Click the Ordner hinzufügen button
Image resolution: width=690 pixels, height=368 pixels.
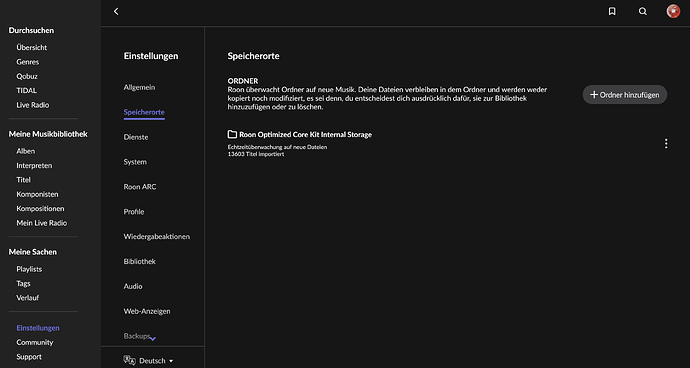point(624,95)
